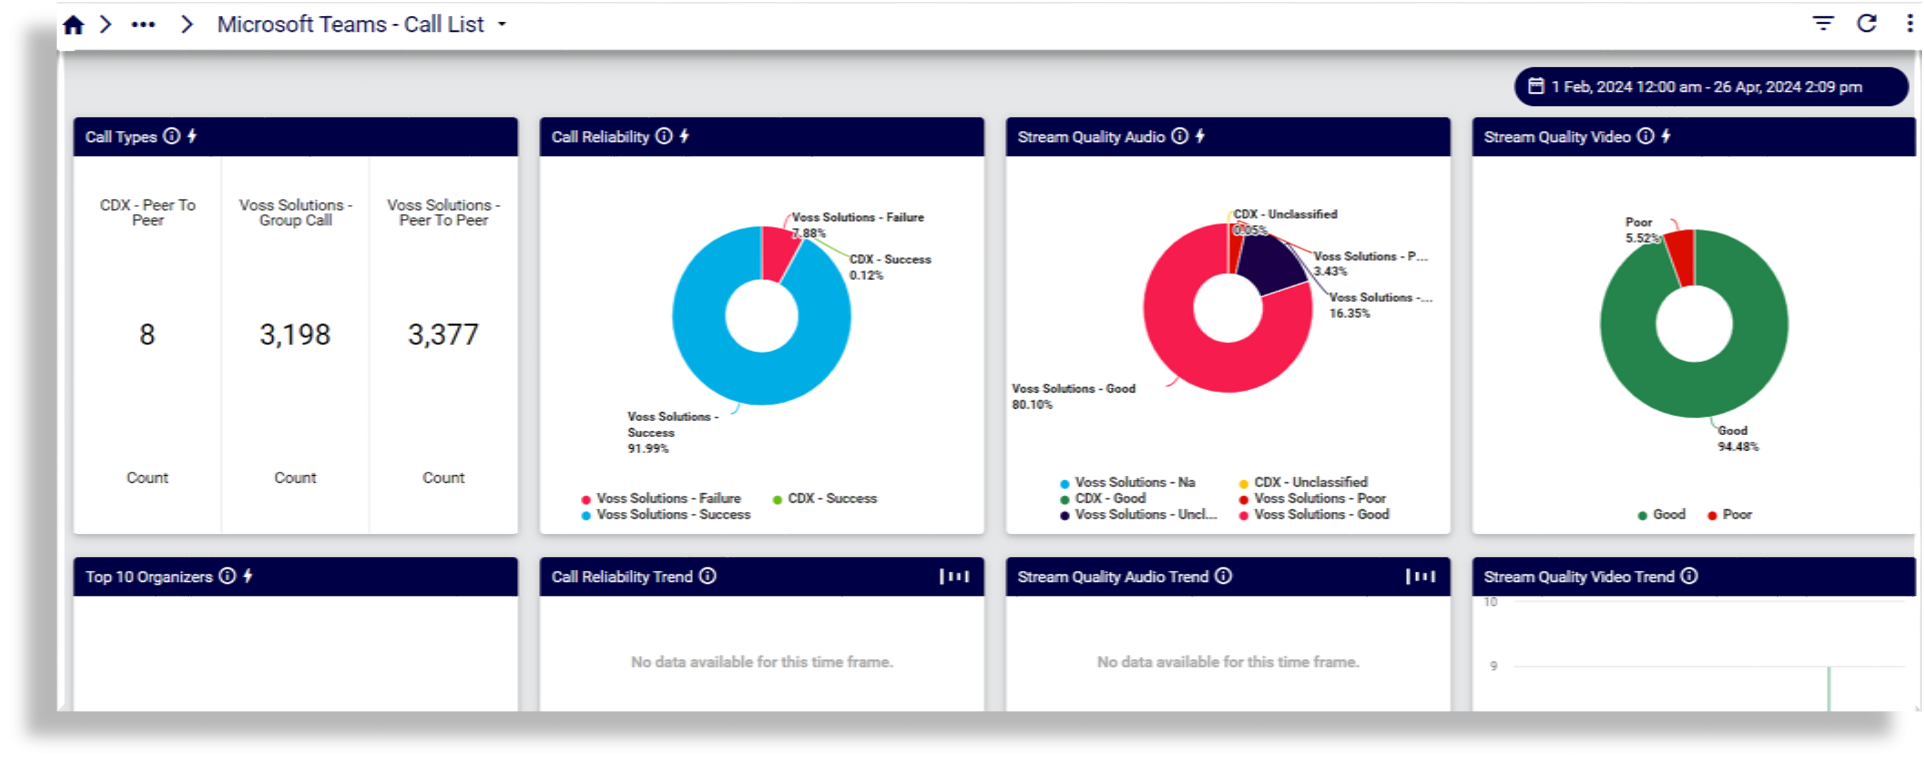Open the breadcrumb ellipsis menu

pos(143,25)
